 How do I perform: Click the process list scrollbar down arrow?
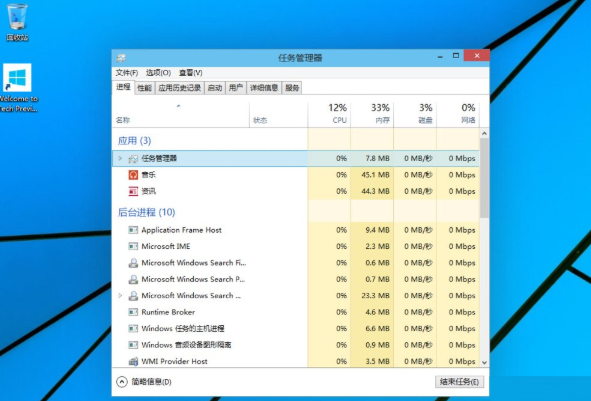[x=484, y=363]
